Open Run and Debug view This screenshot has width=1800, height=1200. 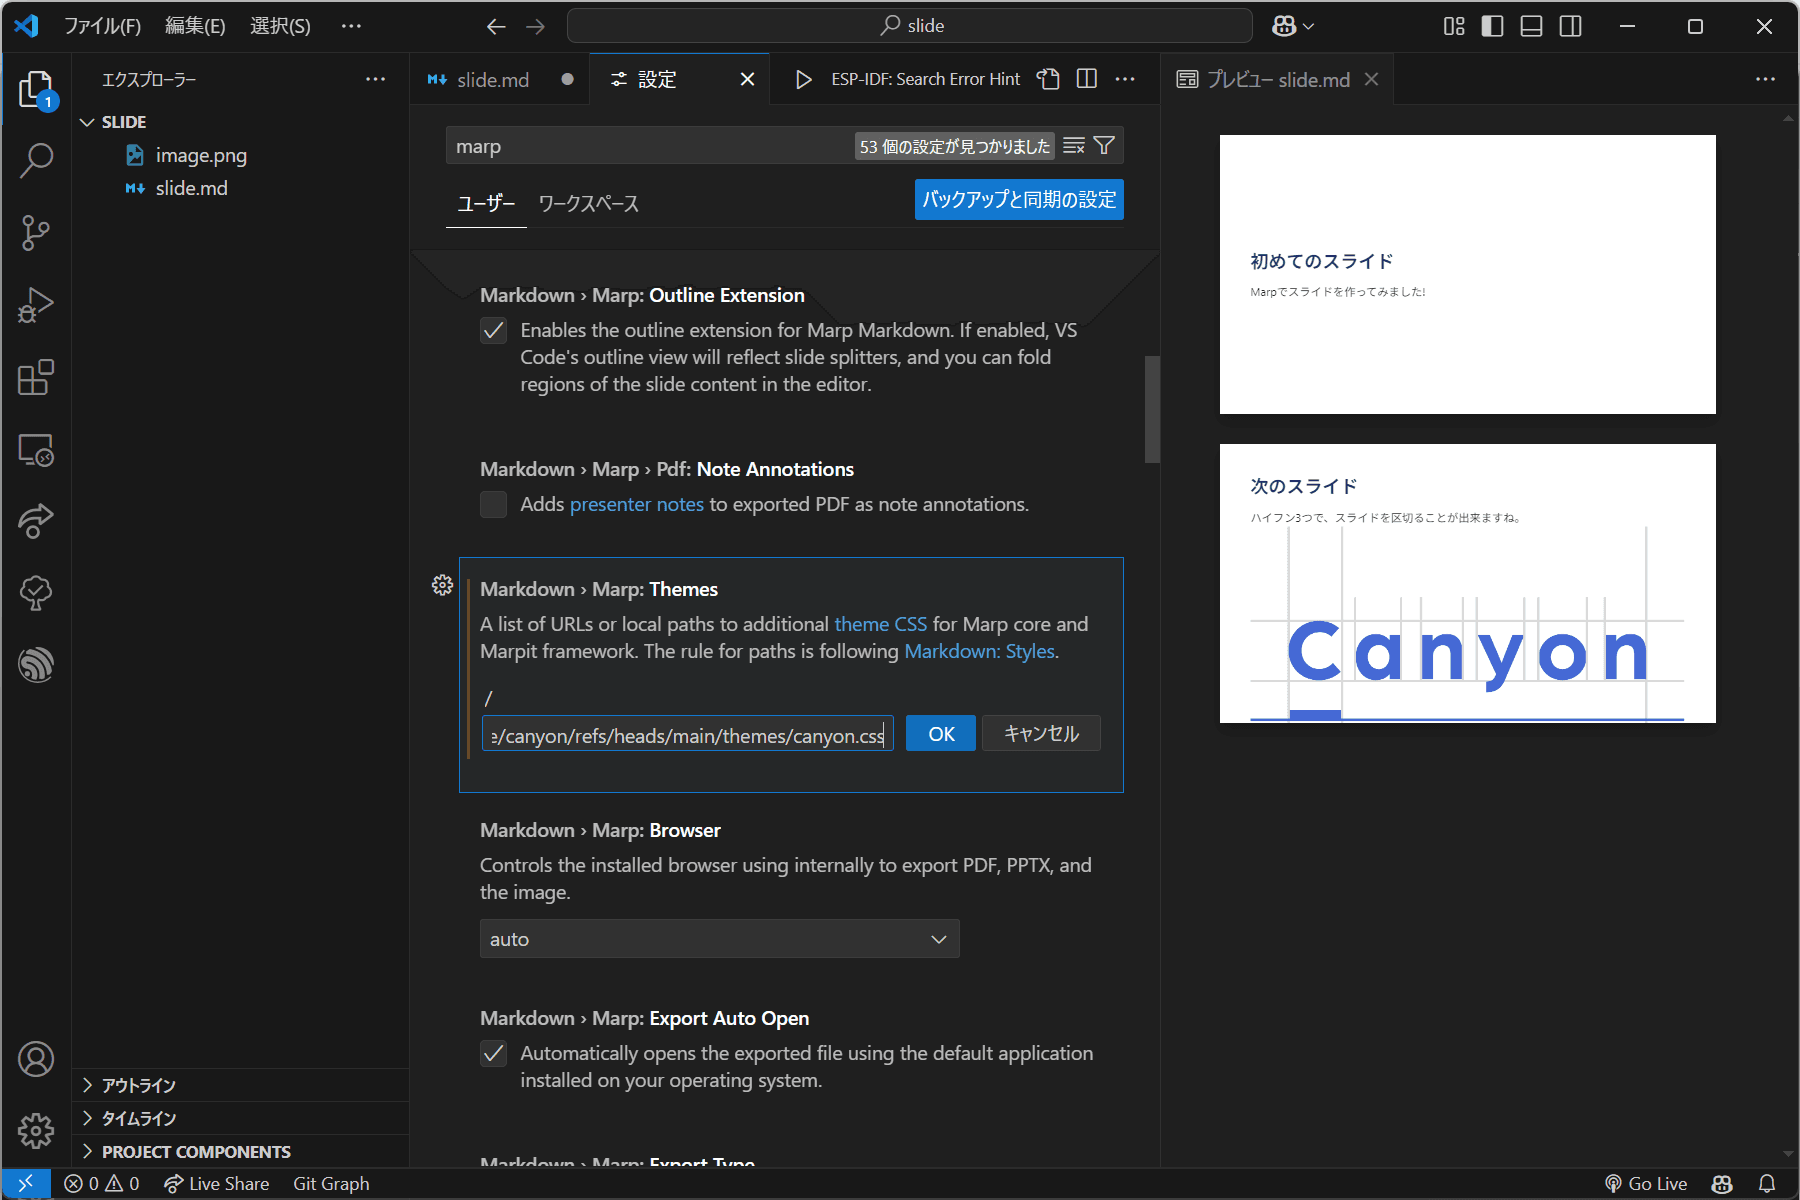click(x=36, y=305)
